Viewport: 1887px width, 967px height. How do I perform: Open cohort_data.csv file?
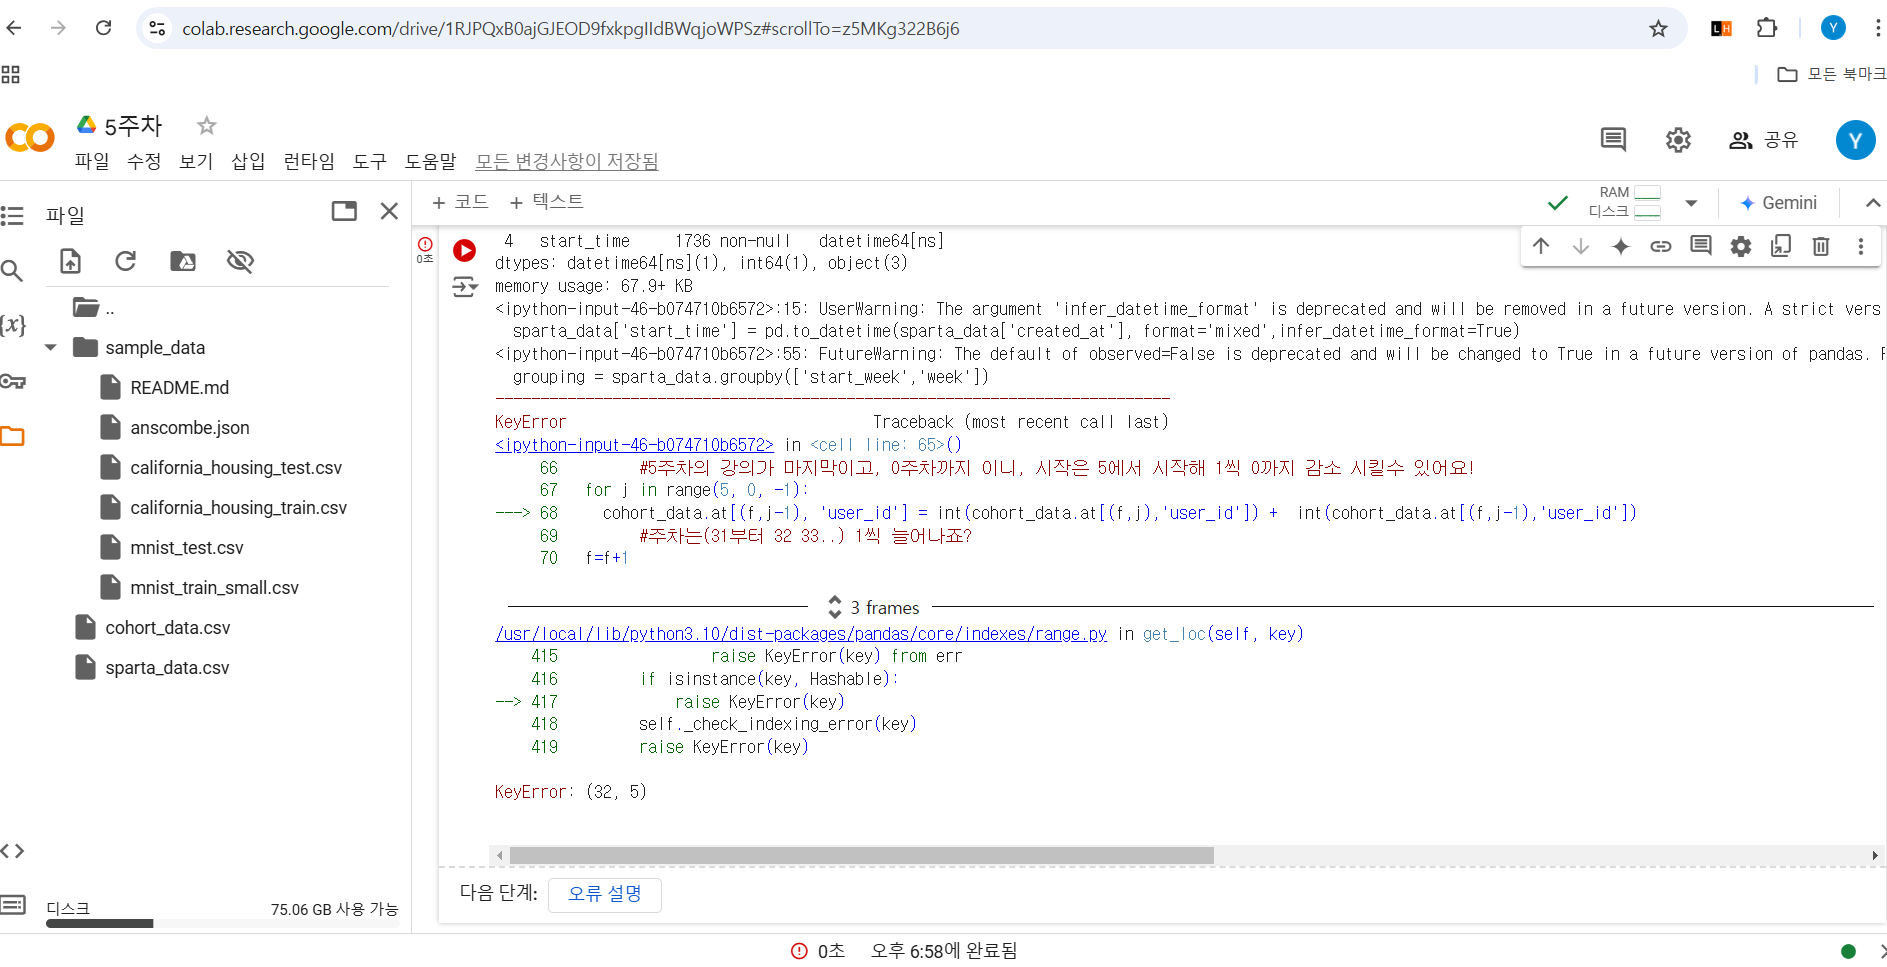click(x=167, y=628)
